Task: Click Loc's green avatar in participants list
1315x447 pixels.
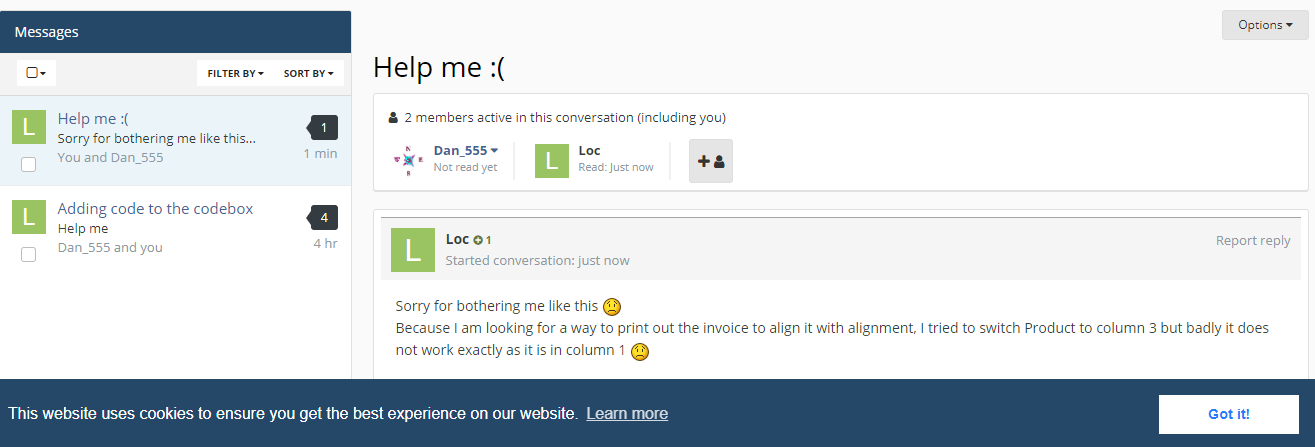Action: (x=552, y=161)
